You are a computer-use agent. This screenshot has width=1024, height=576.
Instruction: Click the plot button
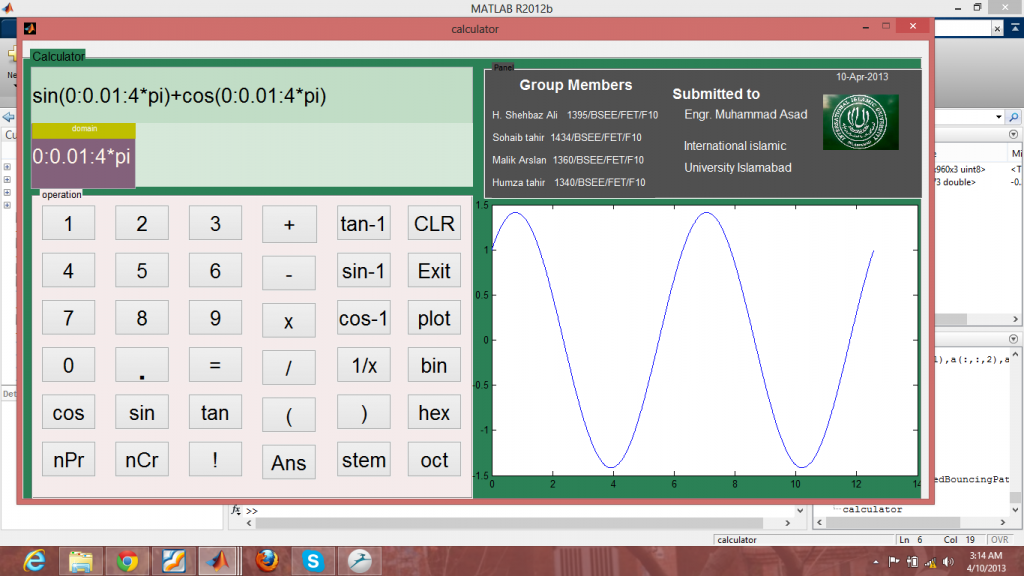tap(434, 318)
